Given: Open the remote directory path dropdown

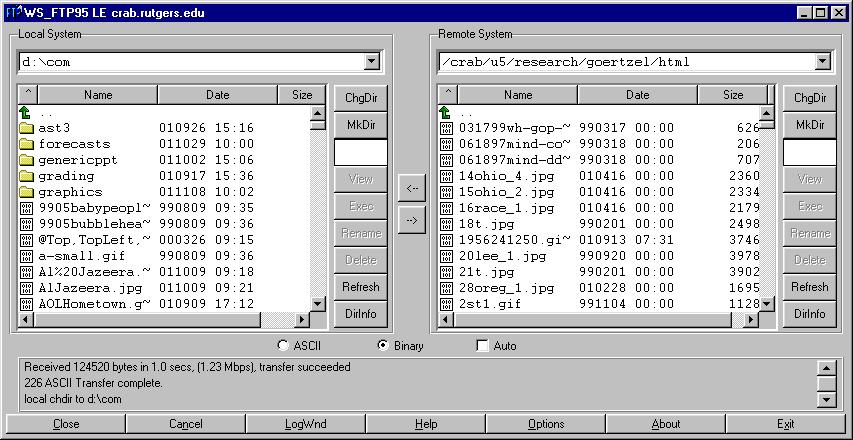Looking at the screenshot, I should (822, 62).
